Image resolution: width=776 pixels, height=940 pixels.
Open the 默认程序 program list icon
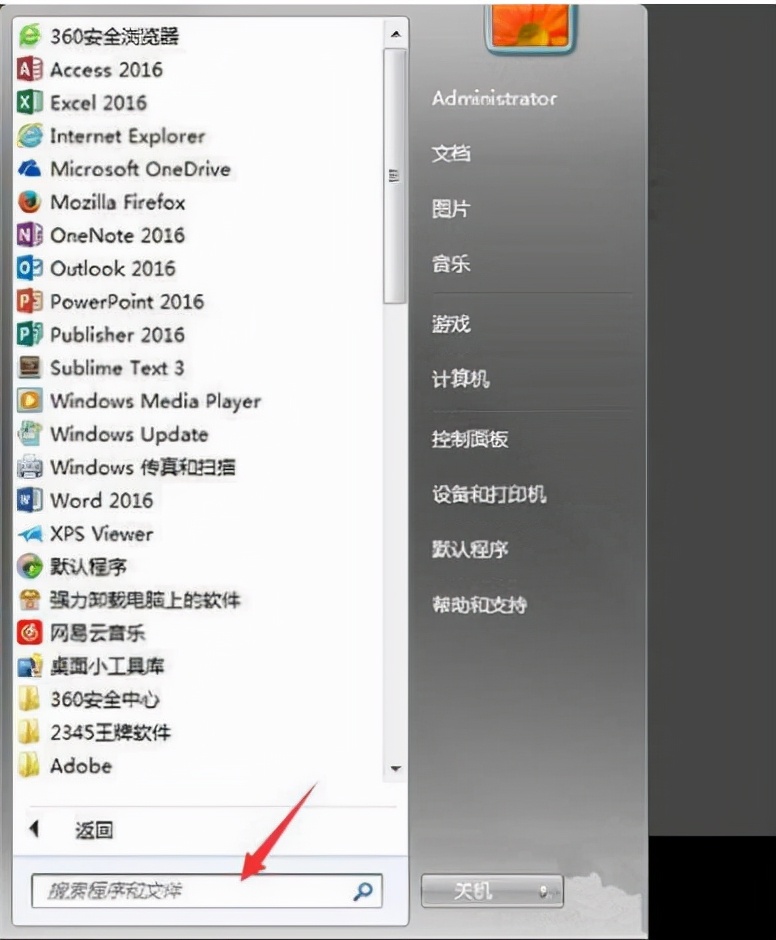pos(29,567)
